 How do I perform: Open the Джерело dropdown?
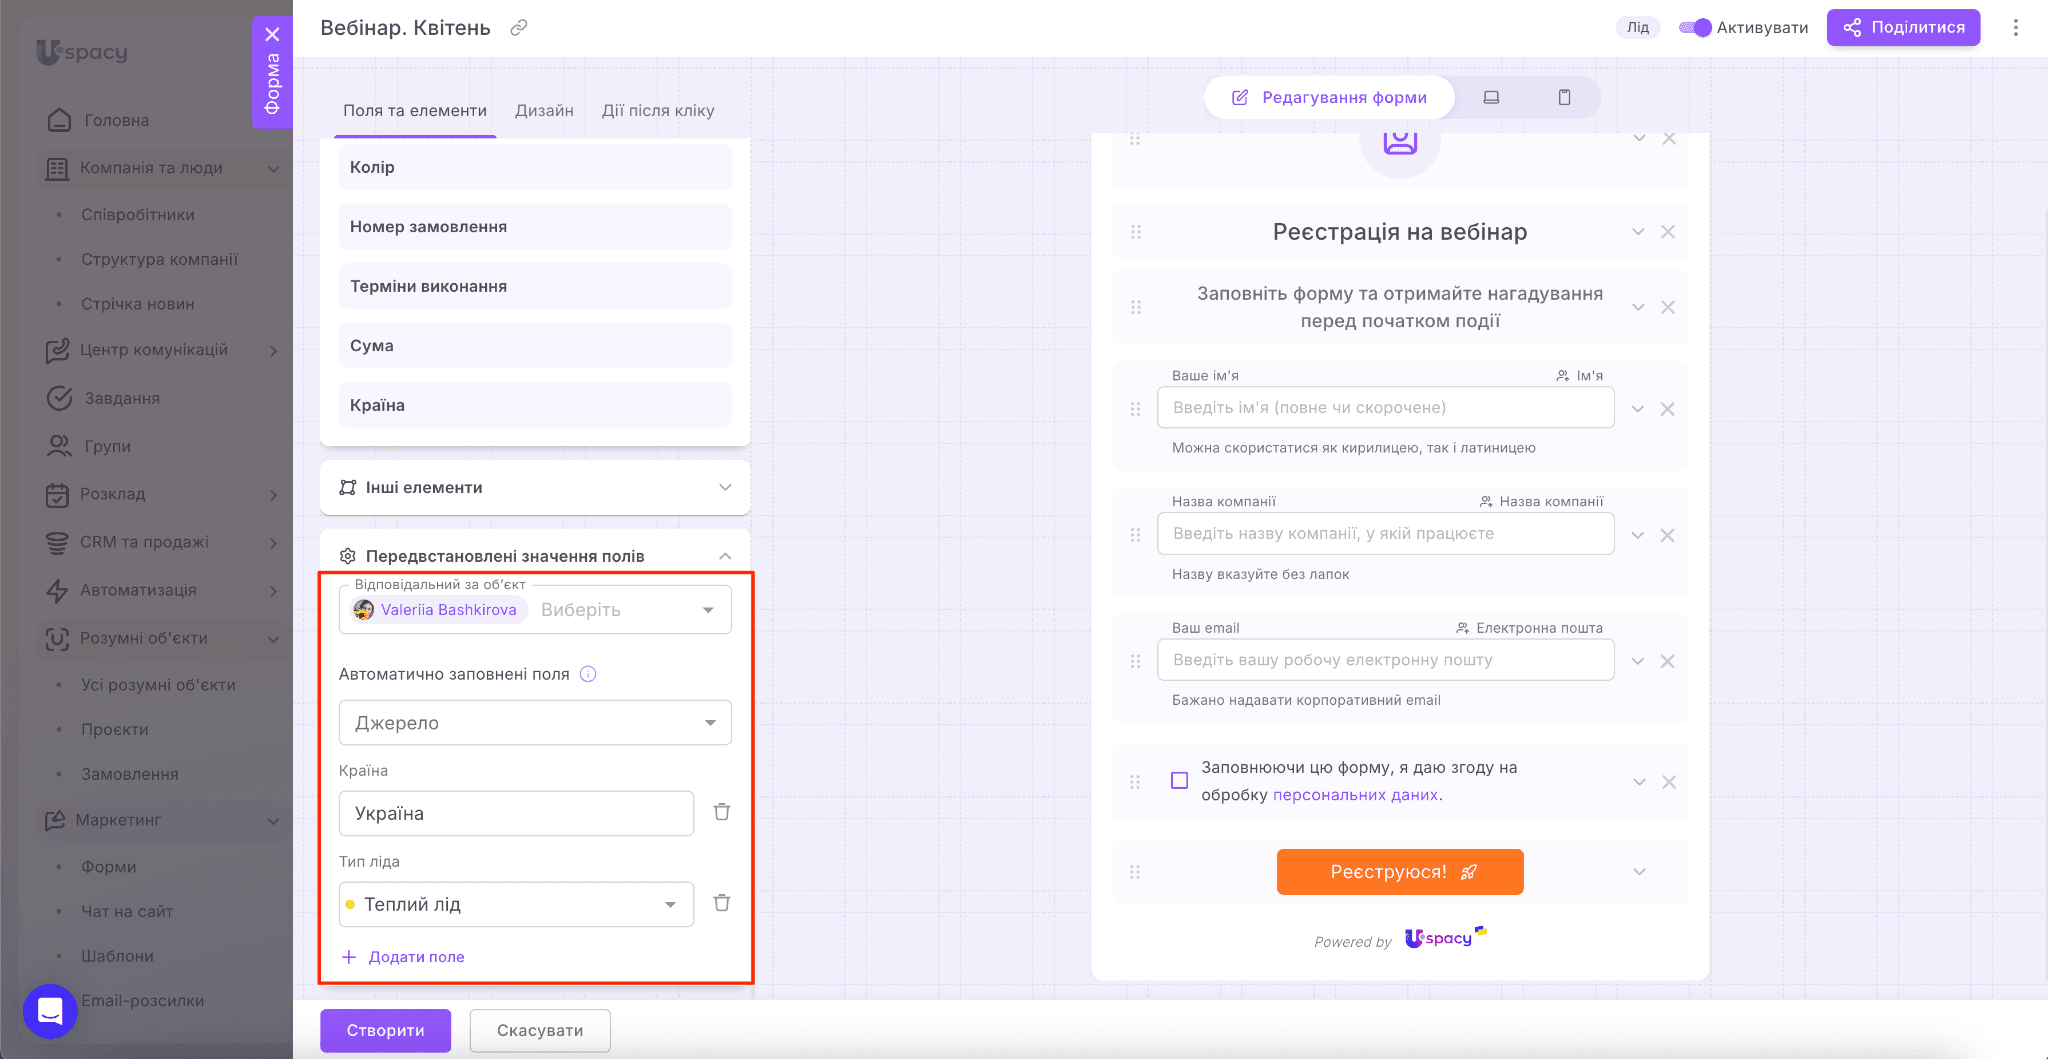click(535, 722)
